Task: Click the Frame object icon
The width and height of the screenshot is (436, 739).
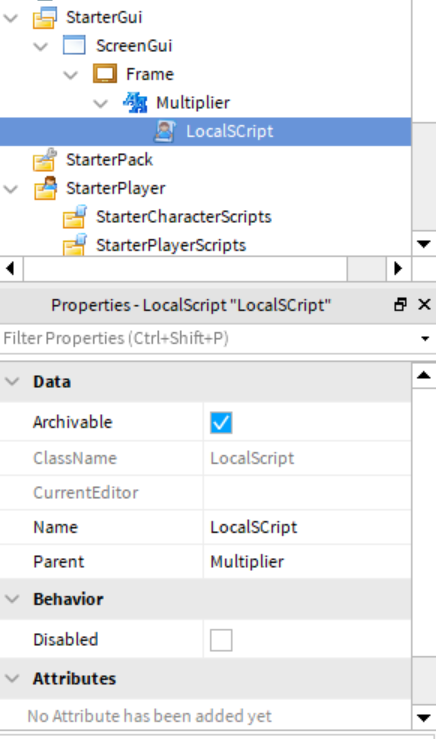Action: pos(105,74)
